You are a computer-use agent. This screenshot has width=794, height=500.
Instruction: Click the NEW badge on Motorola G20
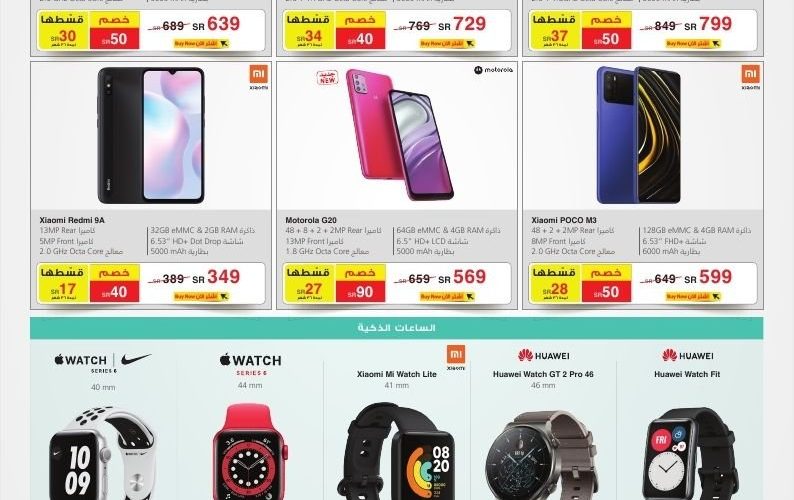[x=327, y=78]
